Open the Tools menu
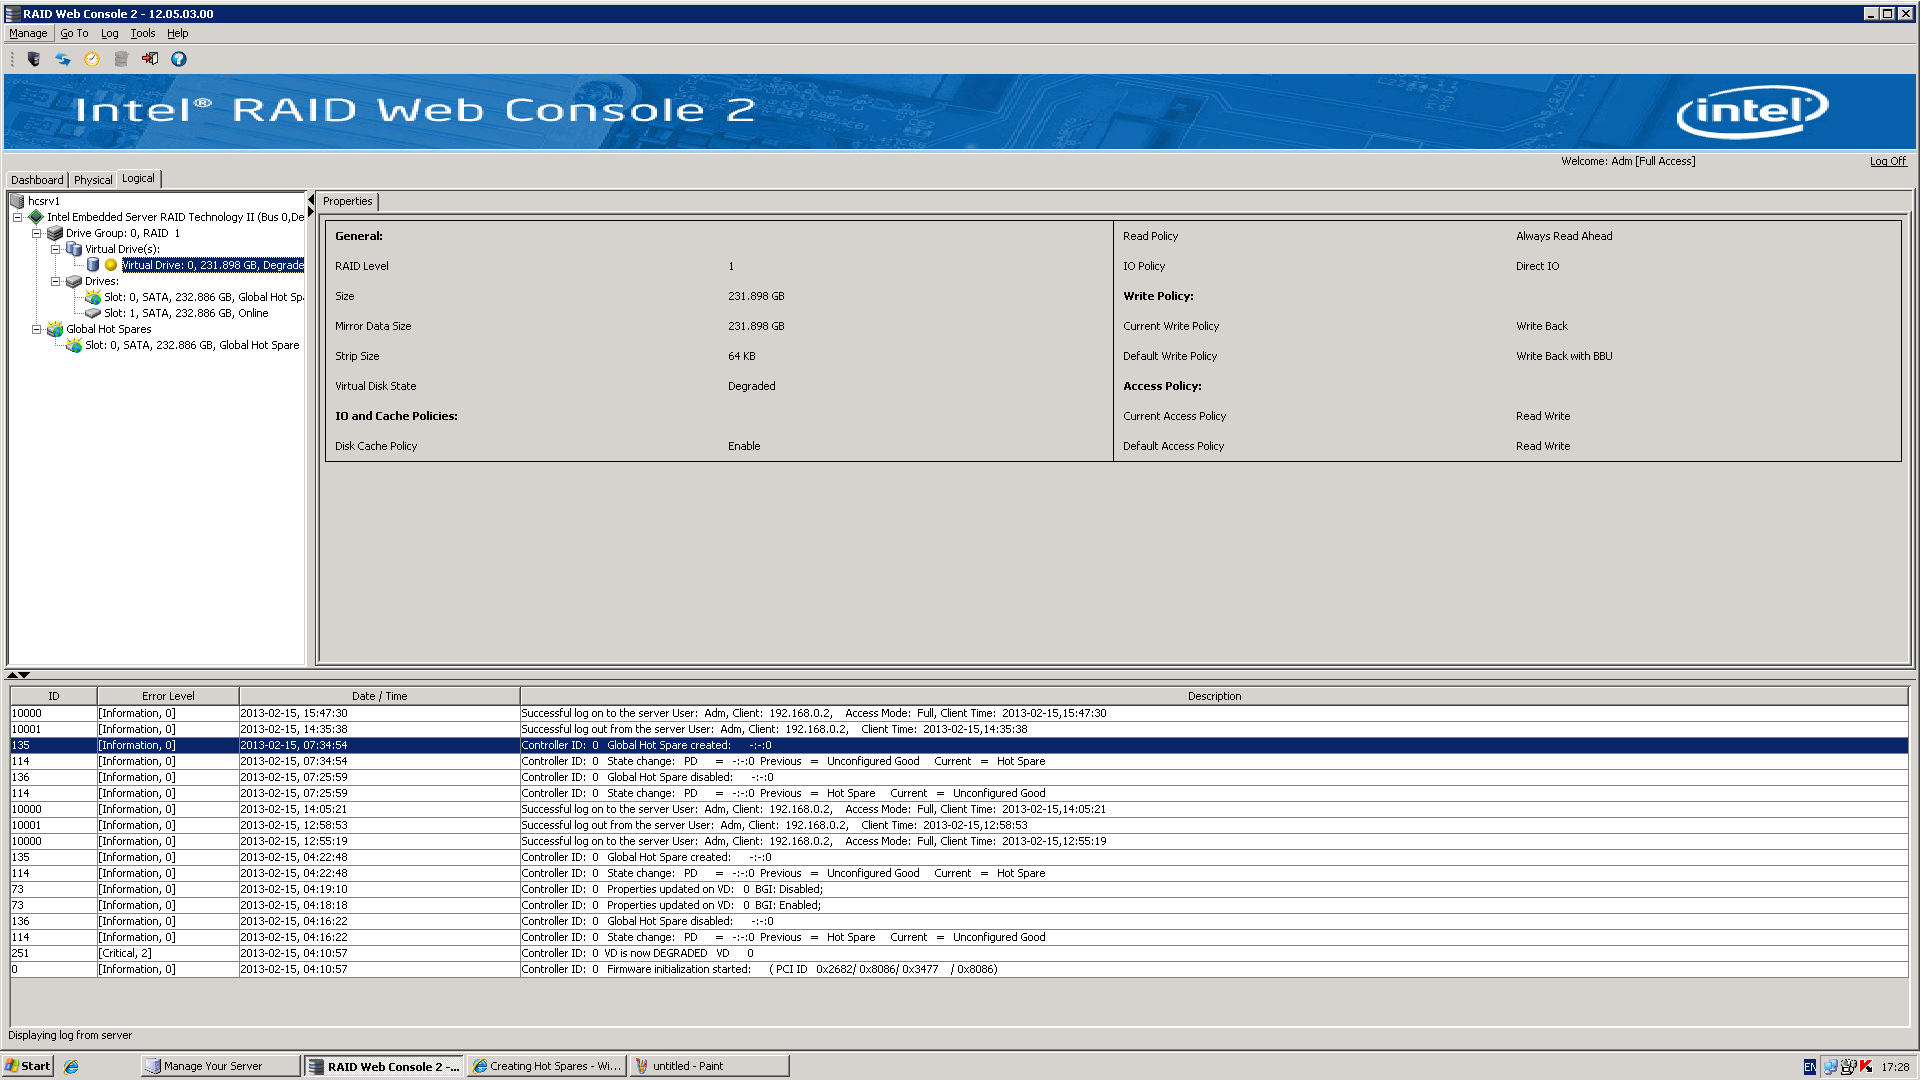 [x=143, y=33]
